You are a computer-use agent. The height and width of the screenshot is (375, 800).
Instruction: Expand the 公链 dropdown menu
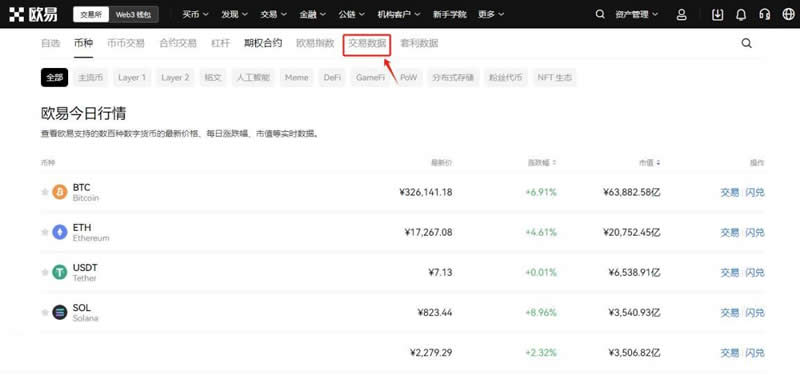[352, 14]
